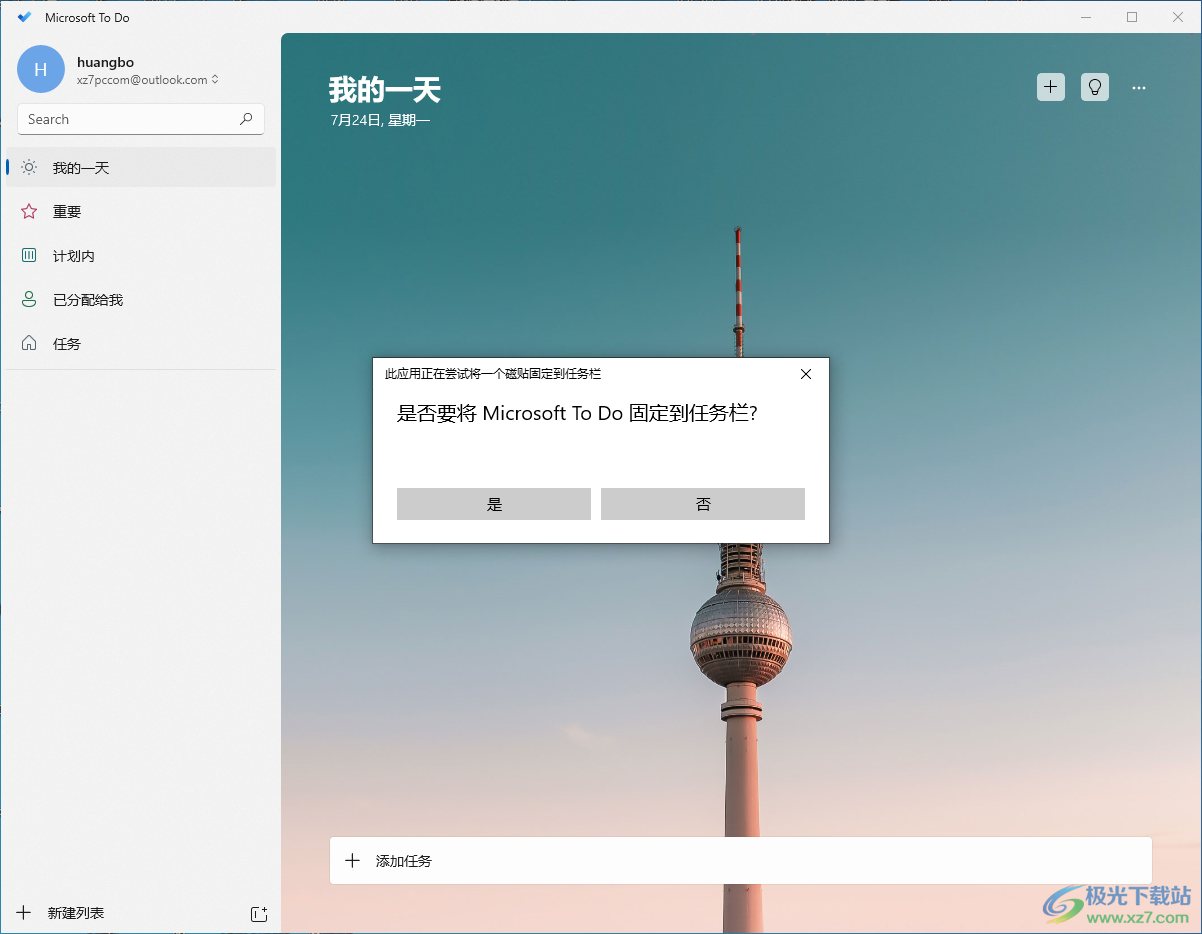
Task: Select 我的一天 in sidebar
Action: 141,168
